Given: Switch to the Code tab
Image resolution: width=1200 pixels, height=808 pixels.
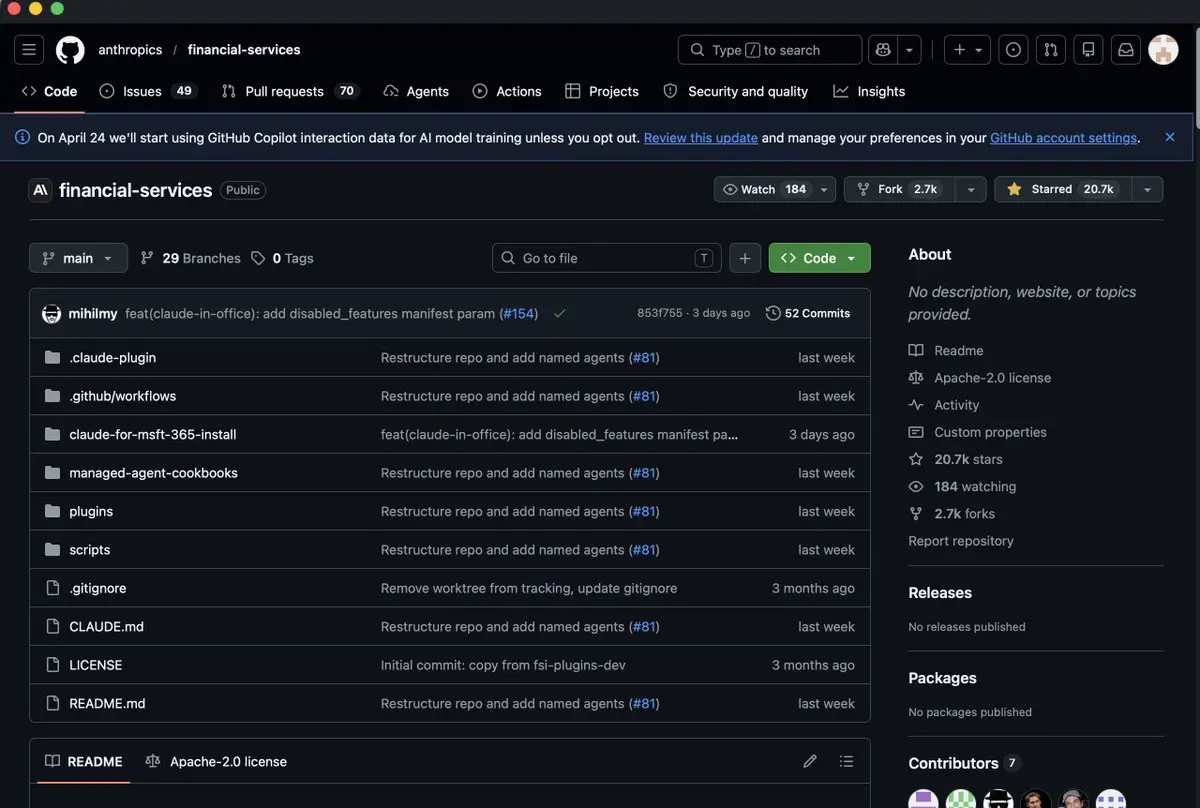Looking at the screenshot, I should [49, 91].
